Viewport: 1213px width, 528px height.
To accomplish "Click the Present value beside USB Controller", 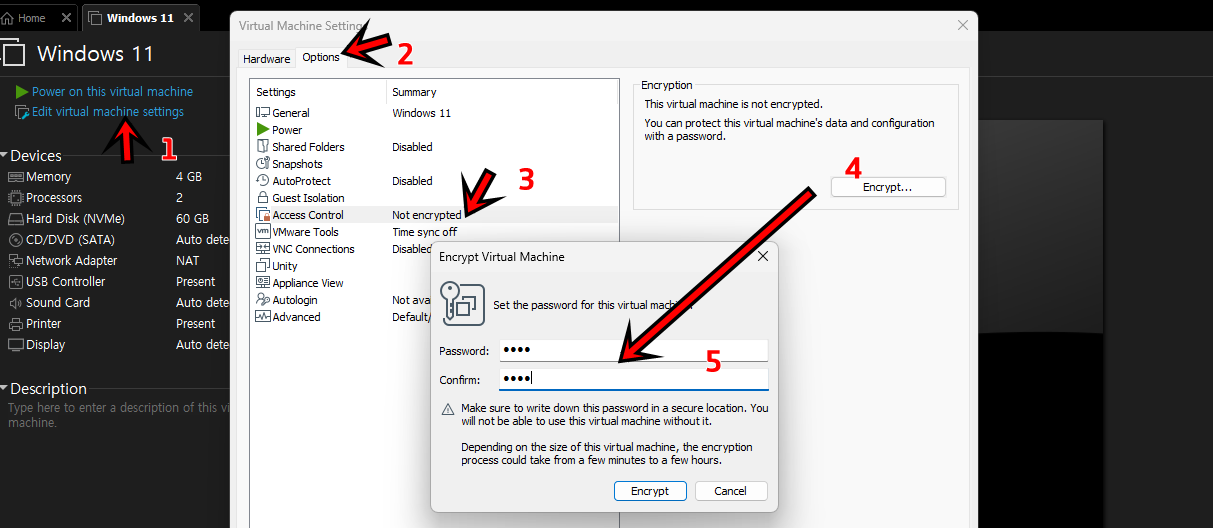I will point(196,282).
